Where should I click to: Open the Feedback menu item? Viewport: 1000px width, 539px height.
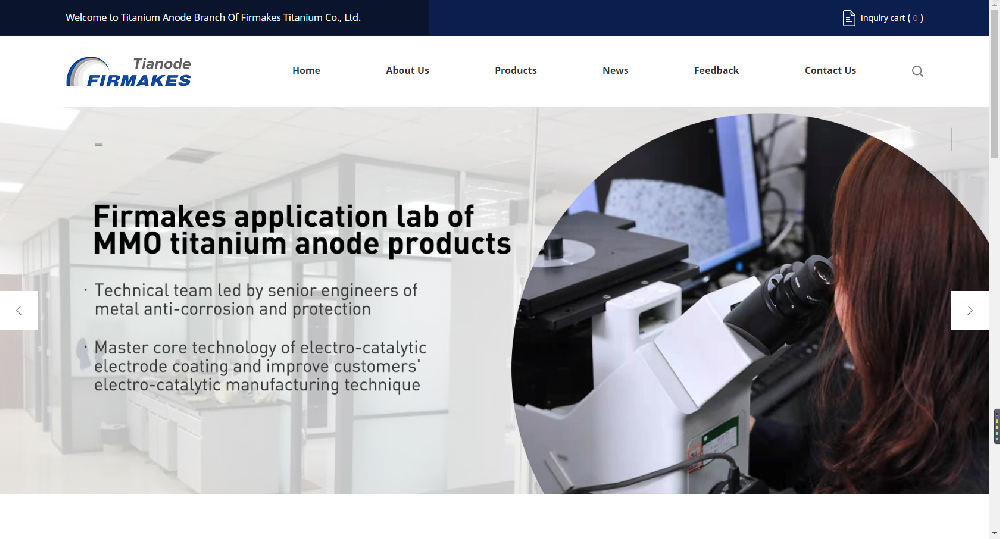point(716,71)
